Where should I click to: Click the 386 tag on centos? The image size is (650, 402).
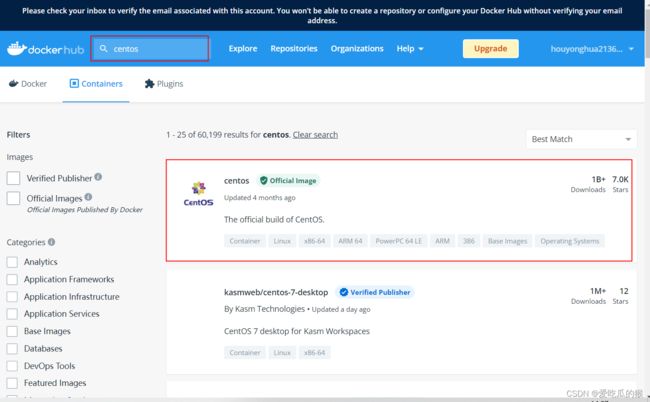click(468, 241)
